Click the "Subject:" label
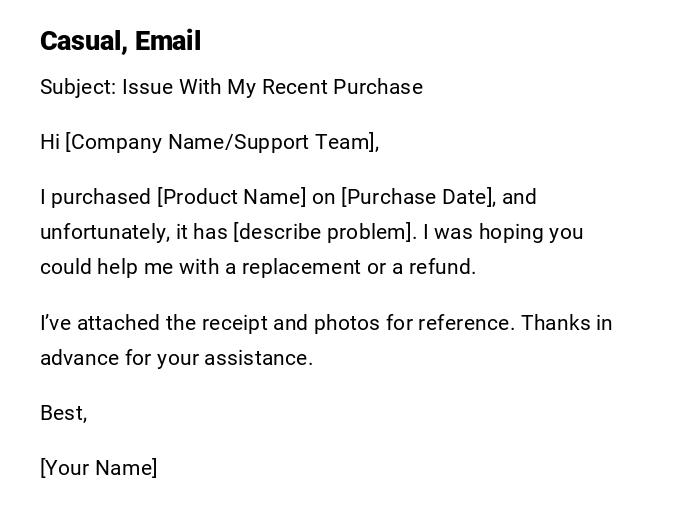 click(x=78, y=87)
